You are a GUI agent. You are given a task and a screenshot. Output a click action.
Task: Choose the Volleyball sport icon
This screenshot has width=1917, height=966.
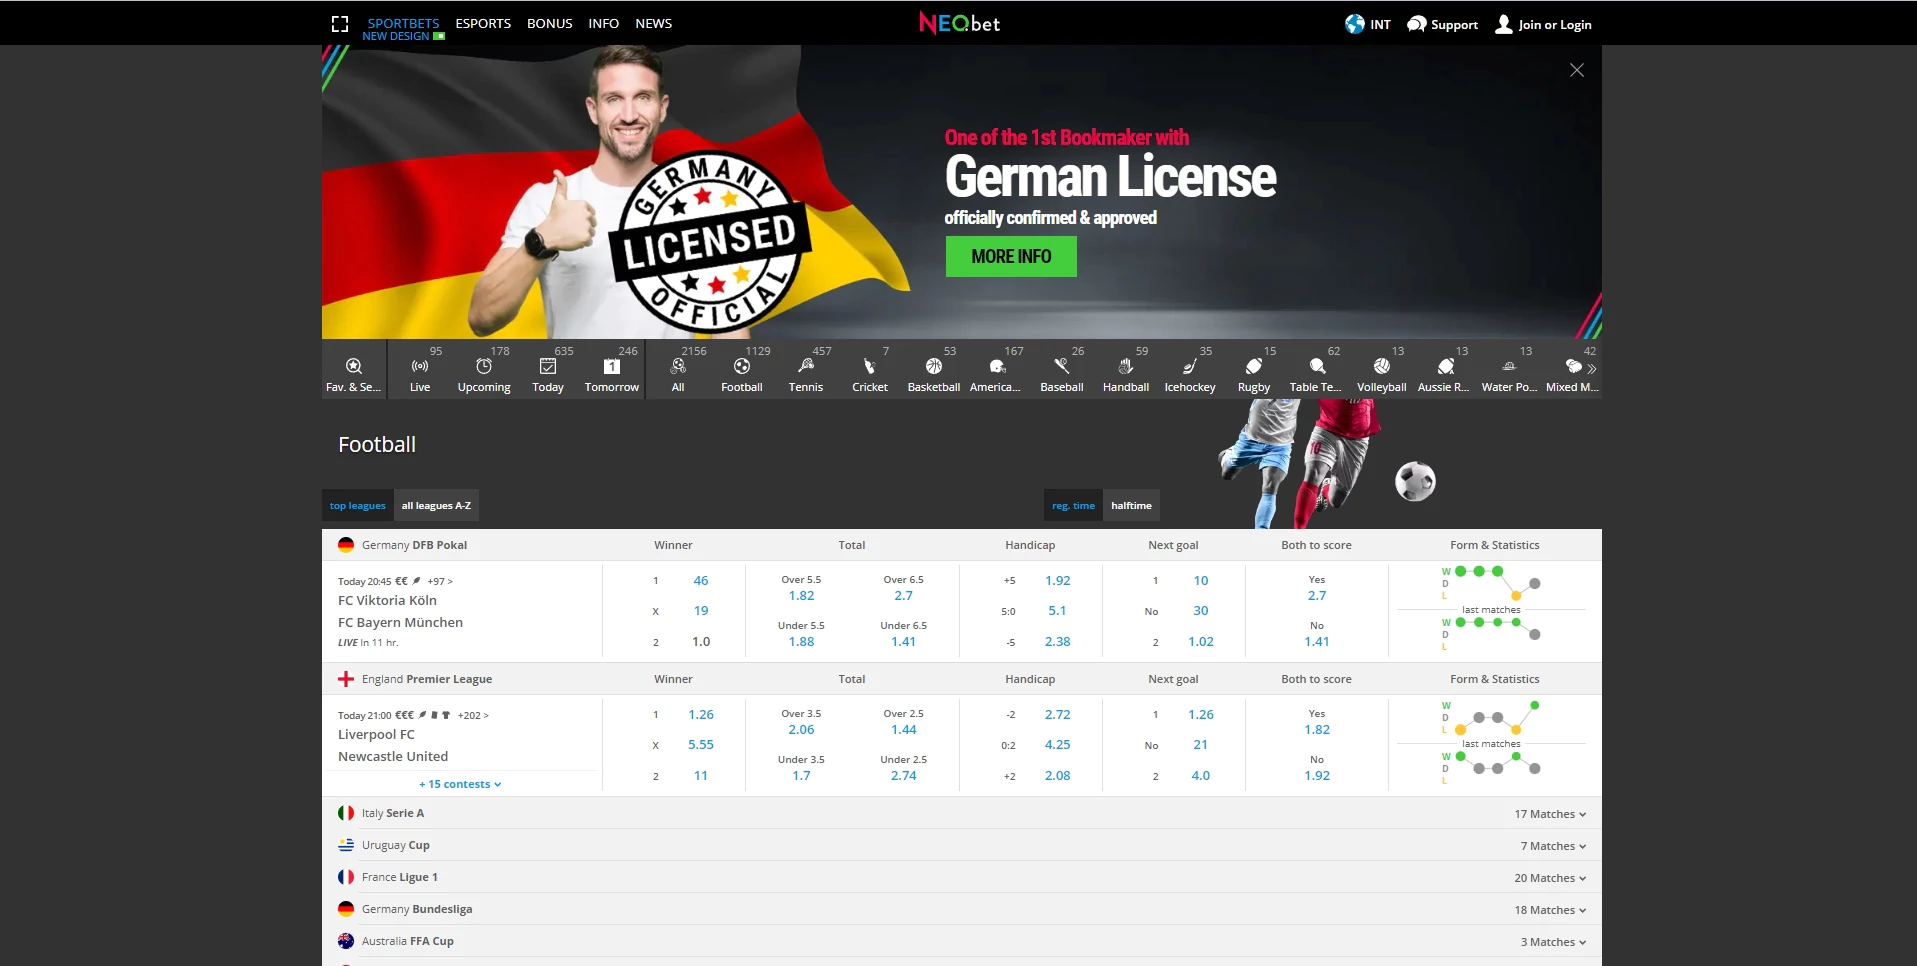(x=1382, y=366)
